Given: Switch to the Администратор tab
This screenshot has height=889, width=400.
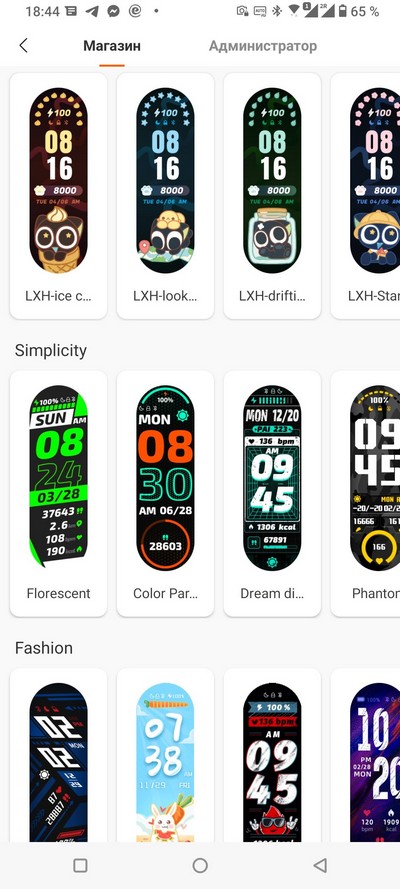Looking at the screenshot, I should [263, 46].
